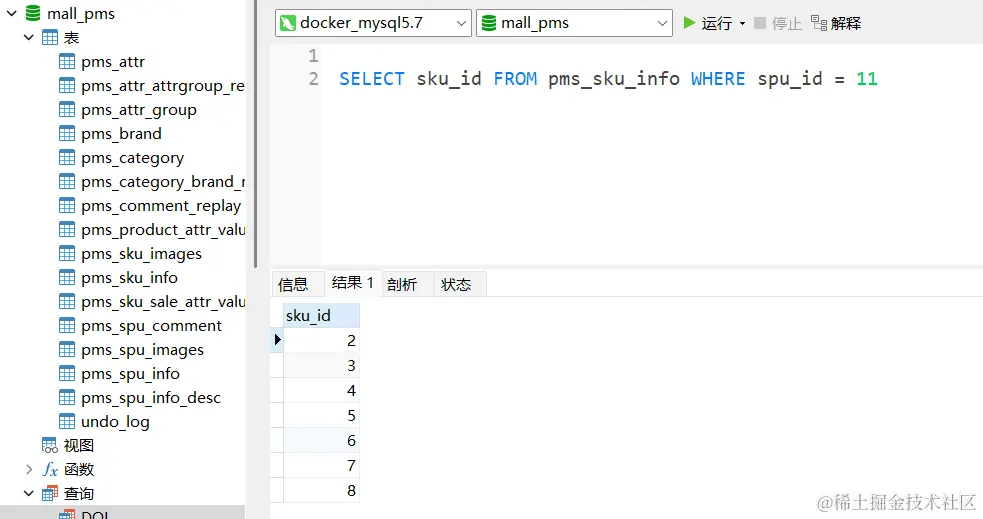
Task: Click the pms_category table icon
Action: pos(67,157)
